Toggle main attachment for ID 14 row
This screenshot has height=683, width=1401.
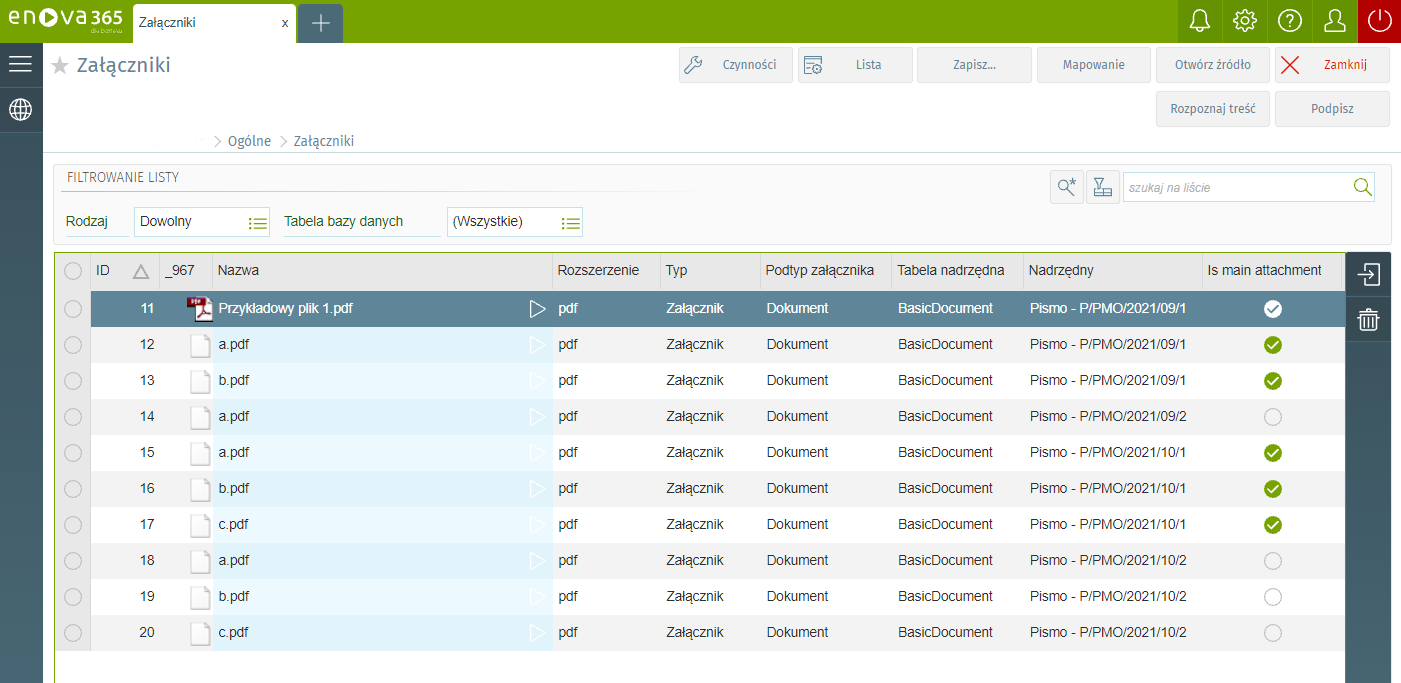(1272, 417)
